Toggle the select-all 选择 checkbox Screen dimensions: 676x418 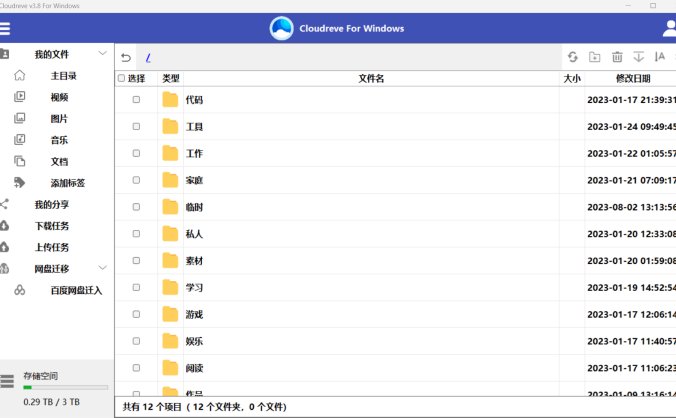(121, 78)
